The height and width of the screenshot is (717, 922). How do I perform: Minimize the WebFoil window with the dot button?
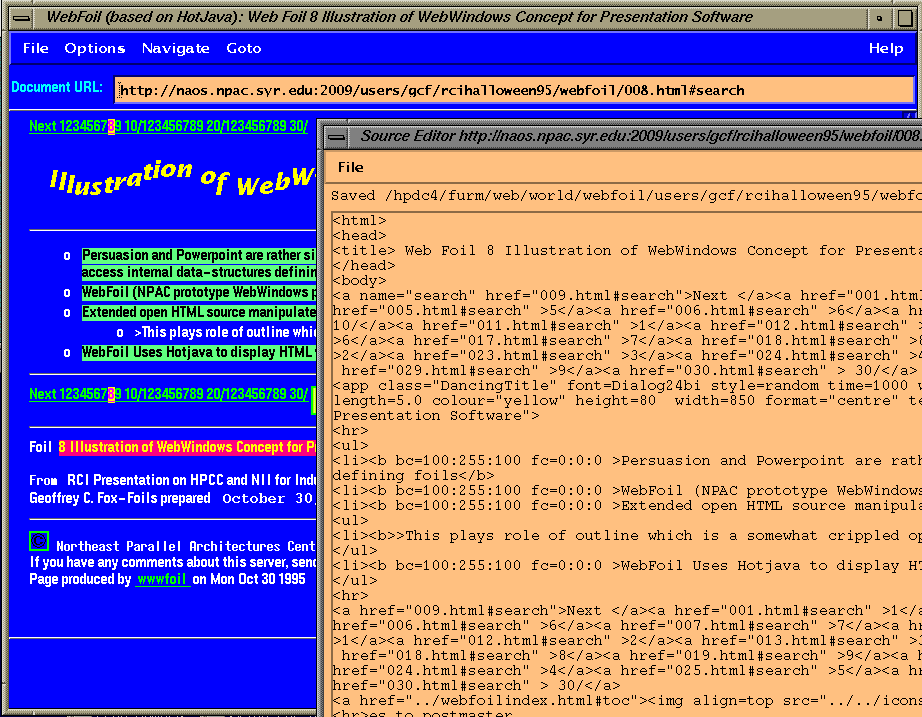pos(879,18)
